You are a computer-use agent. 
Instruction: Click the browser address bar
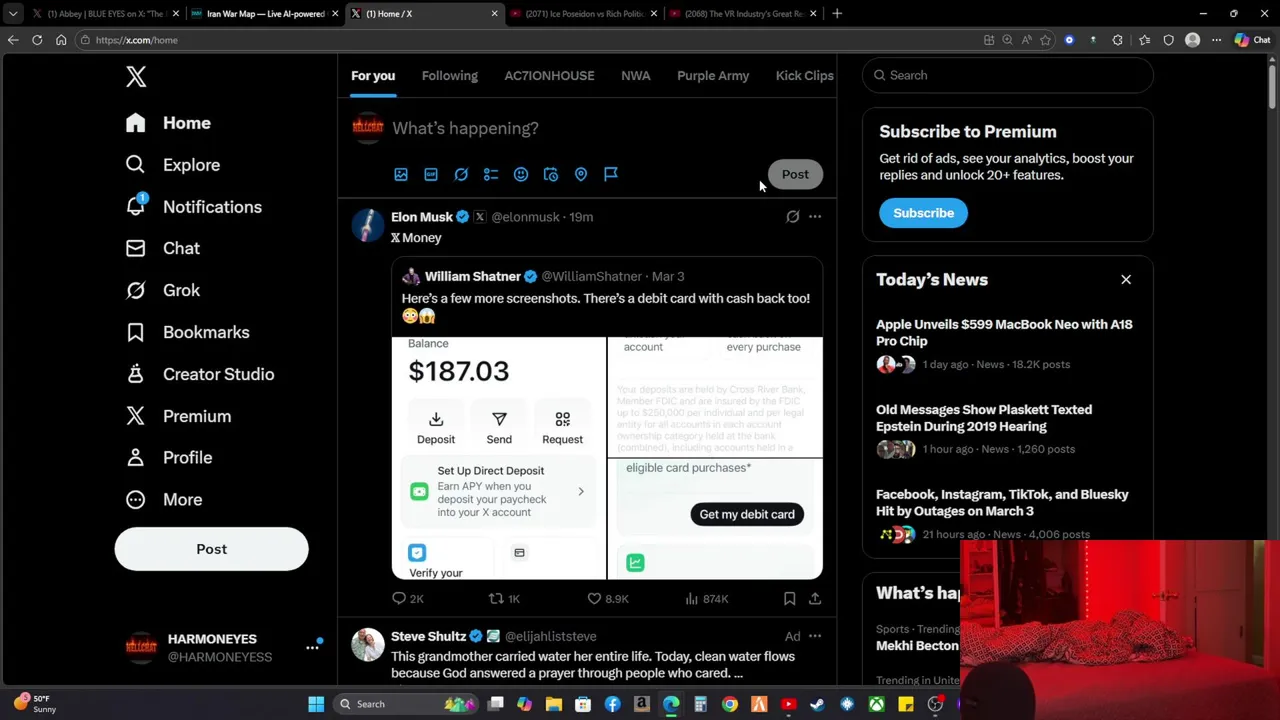pyautogui.click(x=530, y=40)
